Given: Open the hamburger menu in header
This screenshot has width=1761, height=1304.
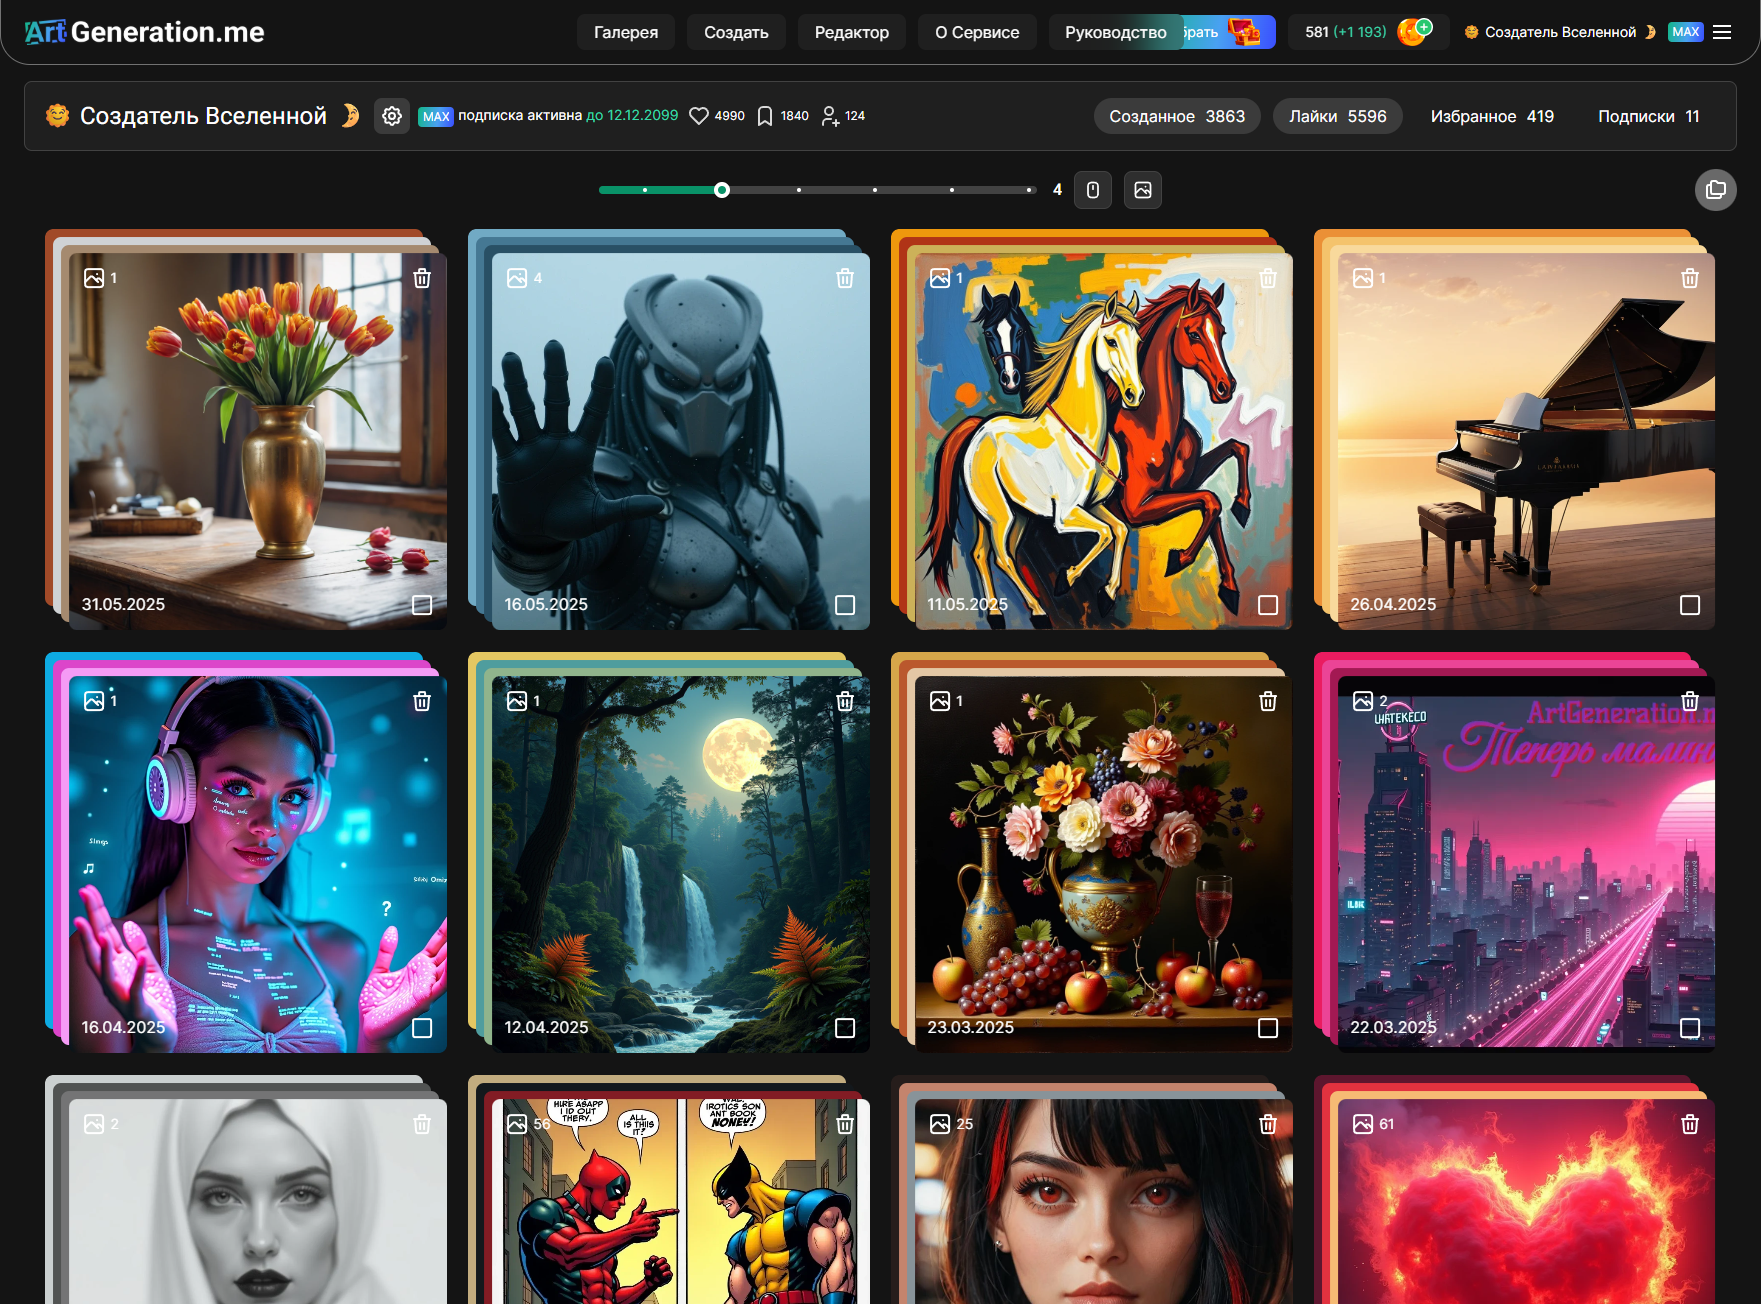Looking at the screenshot, I should click(1722, 32).
